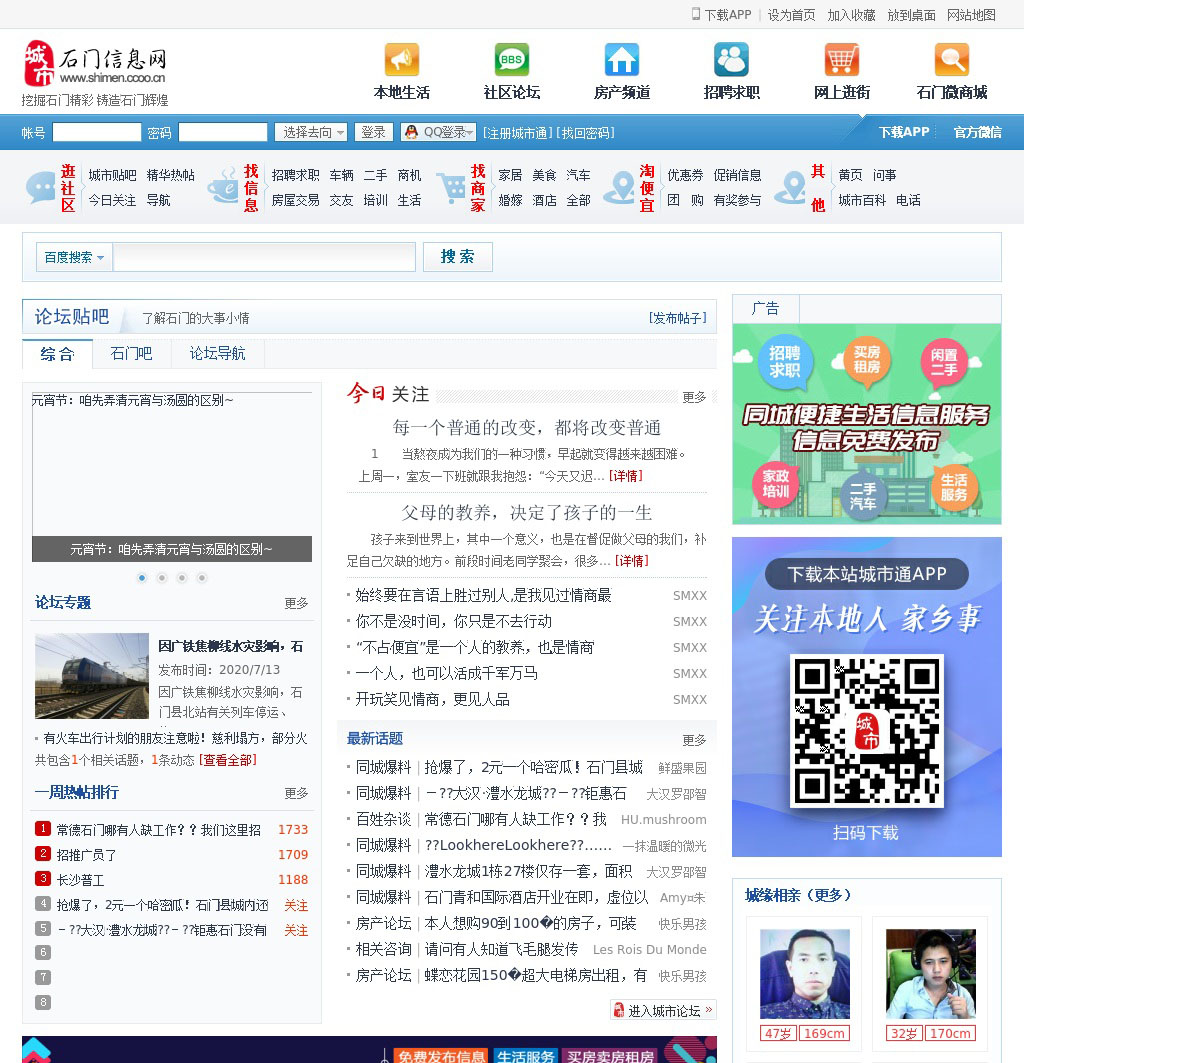
Task: Select the second carousel dot indicator
Action: 162,578
